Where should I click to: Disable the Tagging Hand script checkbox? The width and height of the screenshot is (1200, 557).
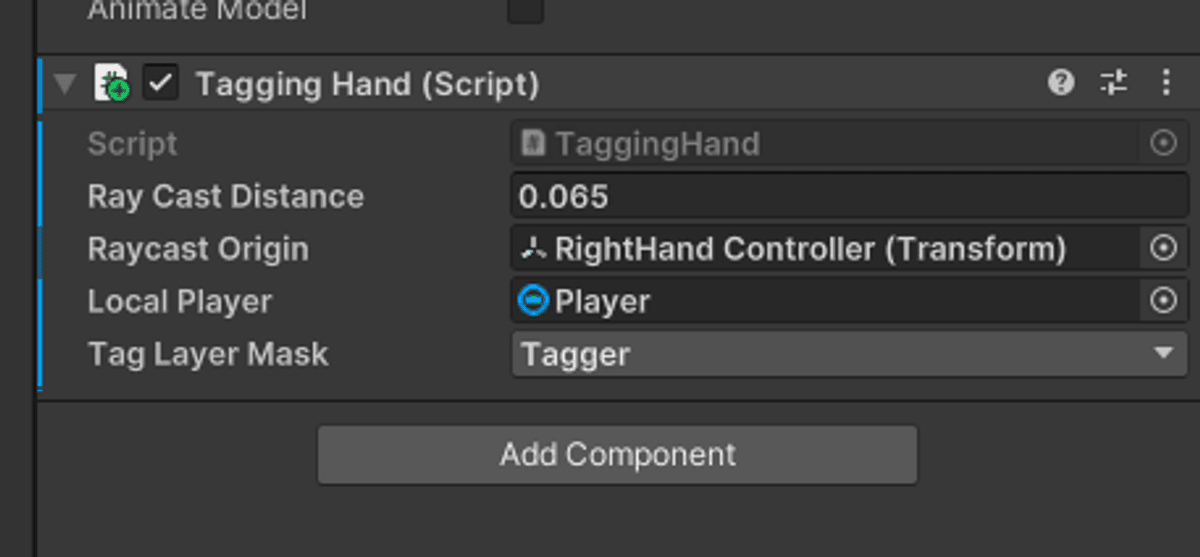click(161, 83)
